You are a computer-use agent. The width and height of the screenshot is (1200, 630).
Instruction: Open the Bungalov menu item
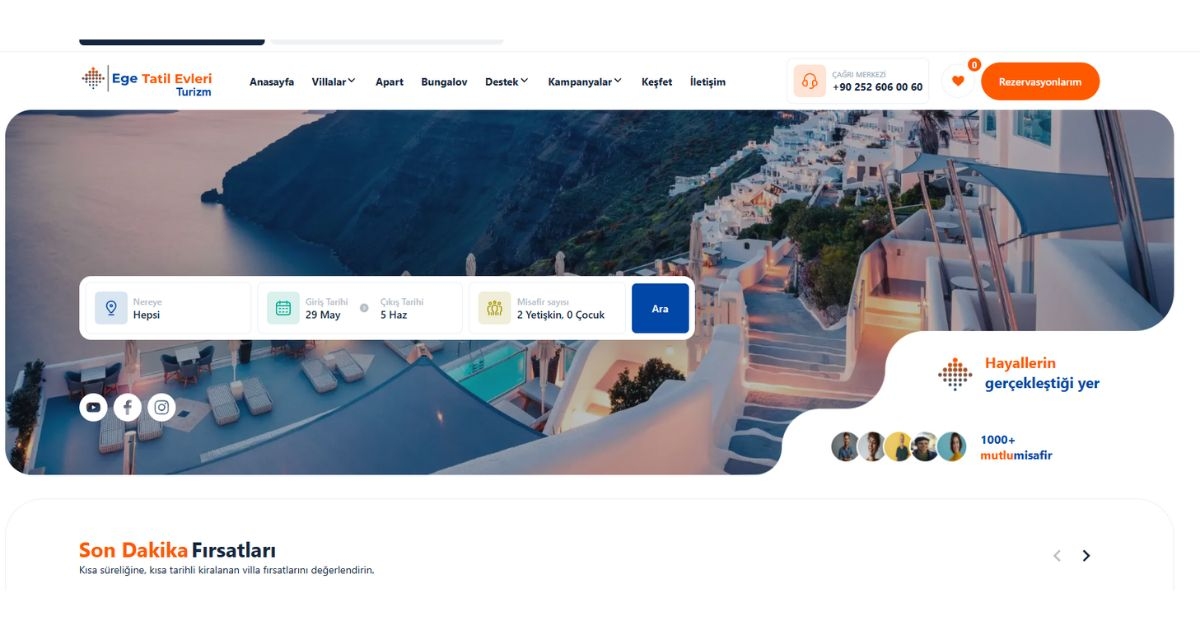444,82
